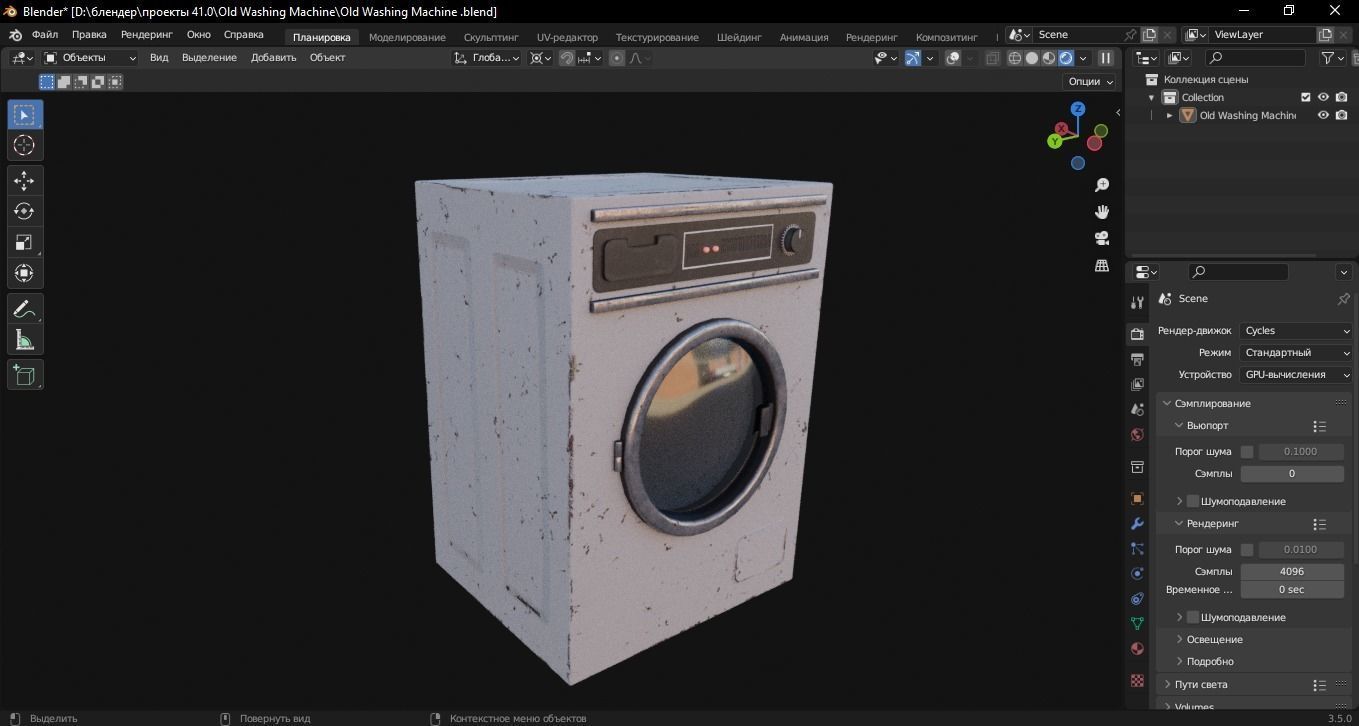The height and width of the screenshot is (726, 1359).
Task: Disable Collection in renders via camera icon
Action: click(x=1342, y=97)
